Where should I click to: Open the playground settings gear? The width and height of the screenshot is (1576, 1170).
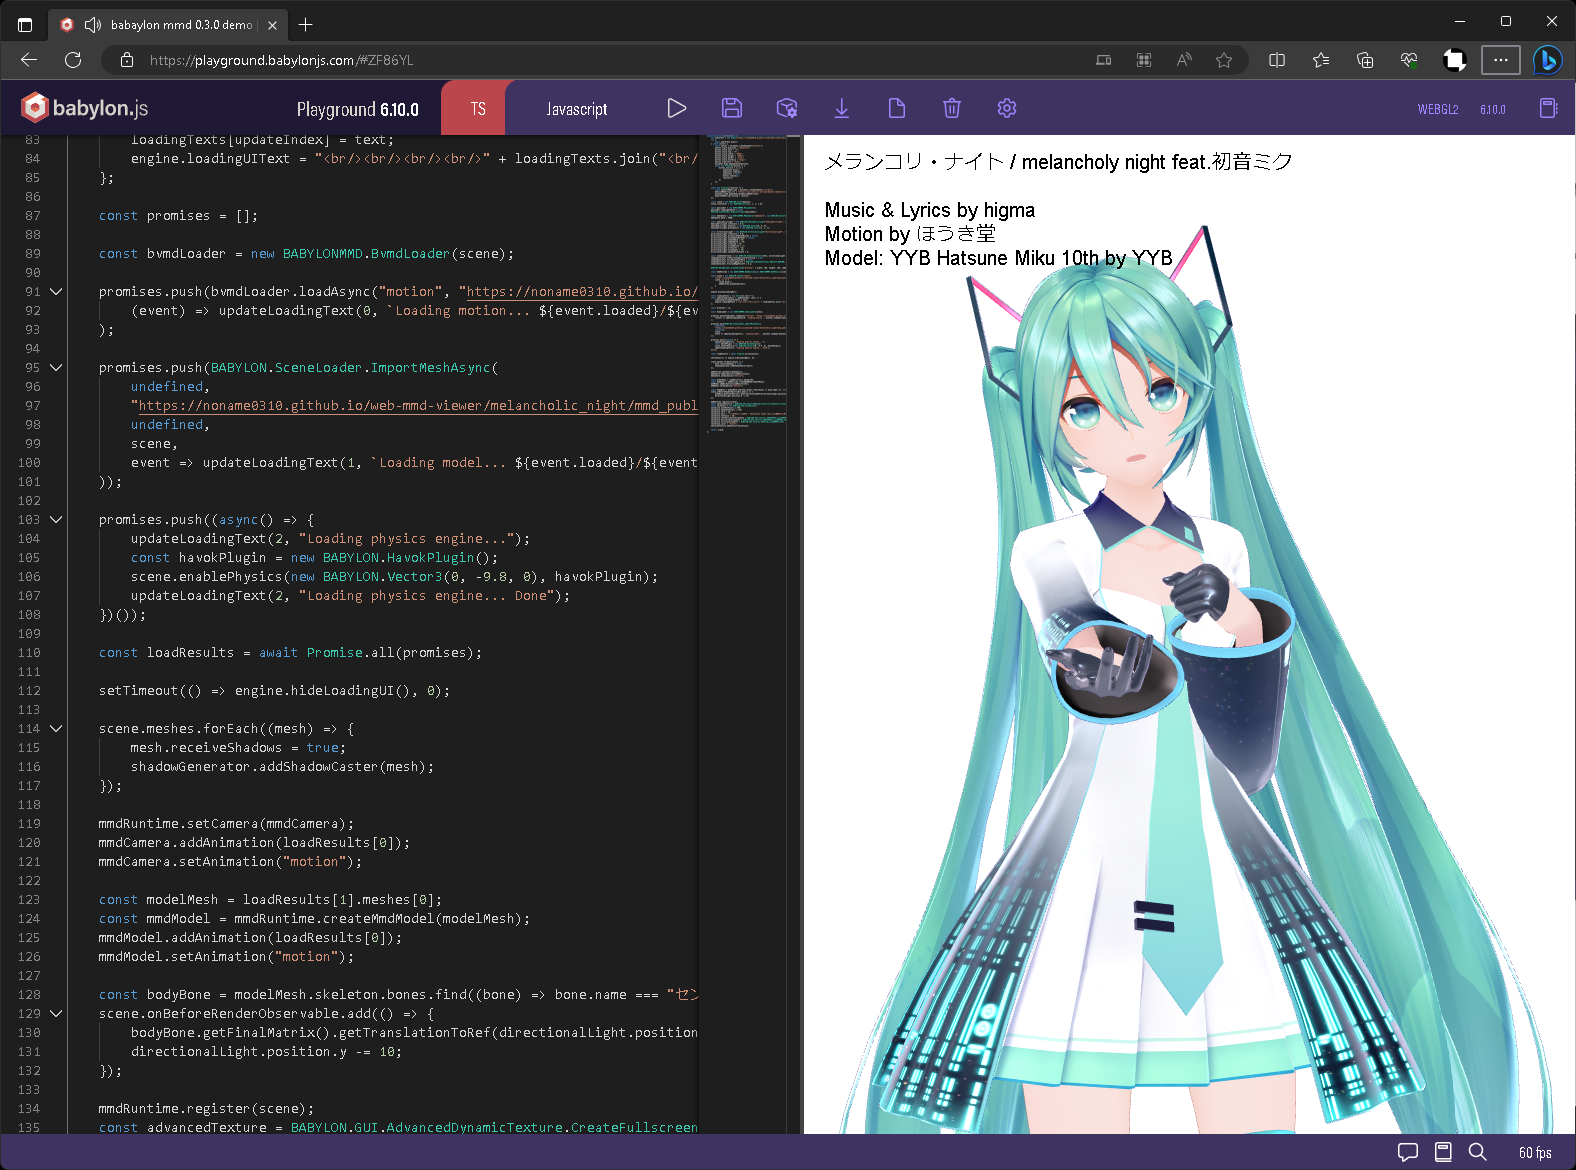click(1007, 108)
